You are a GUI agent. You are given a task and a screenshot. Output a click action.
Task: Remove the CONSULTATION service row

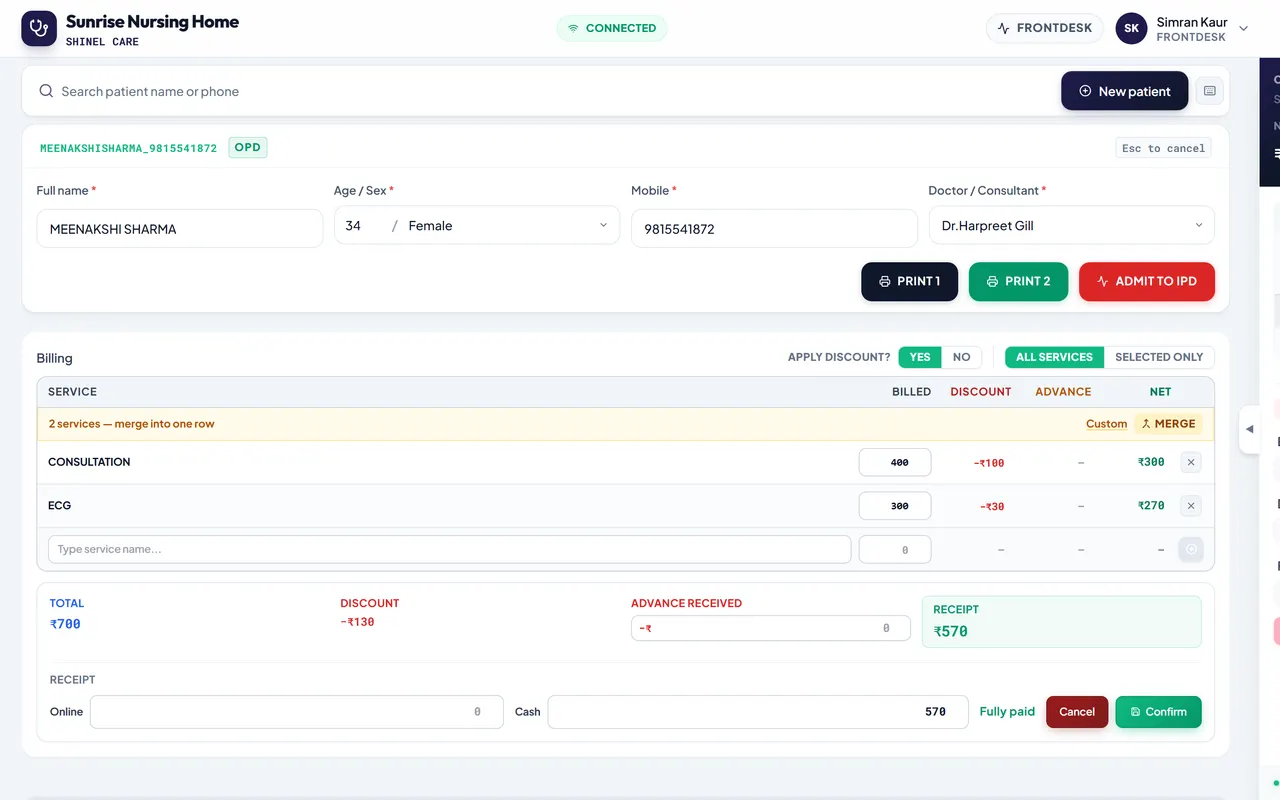(x=1190, y=462)
